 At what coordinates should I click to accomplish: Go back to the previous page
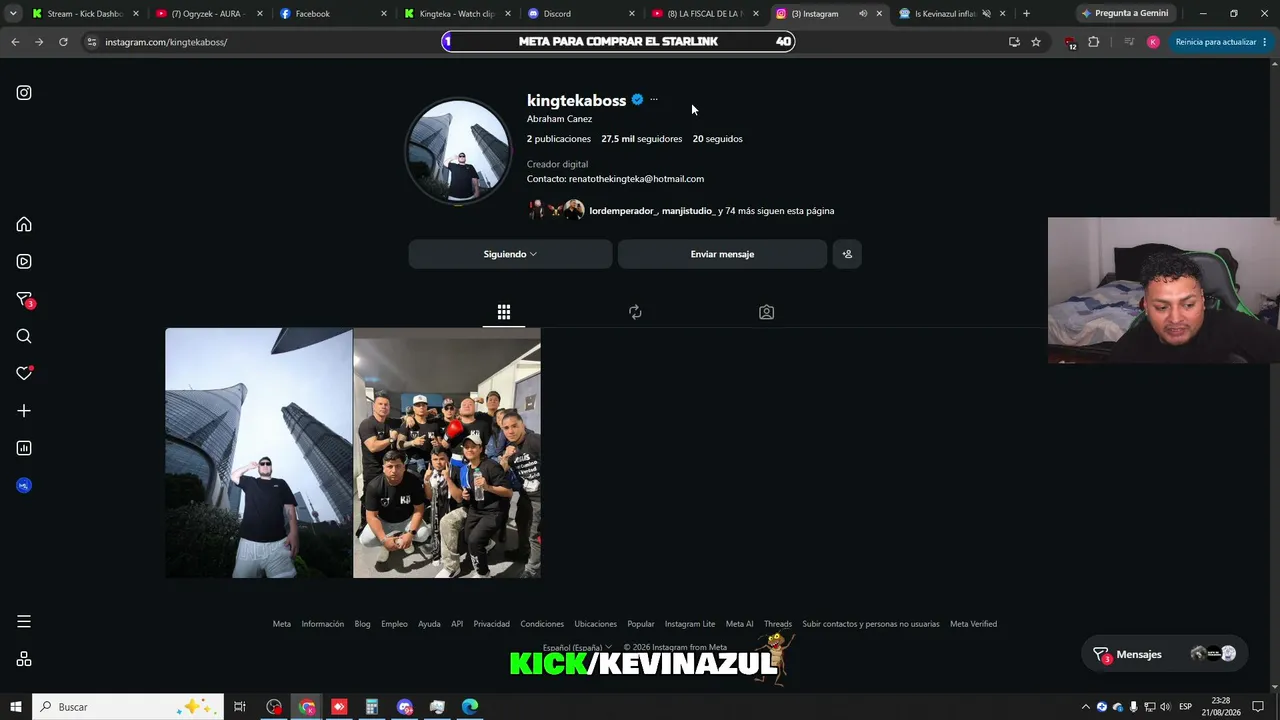tap(15, 42)
